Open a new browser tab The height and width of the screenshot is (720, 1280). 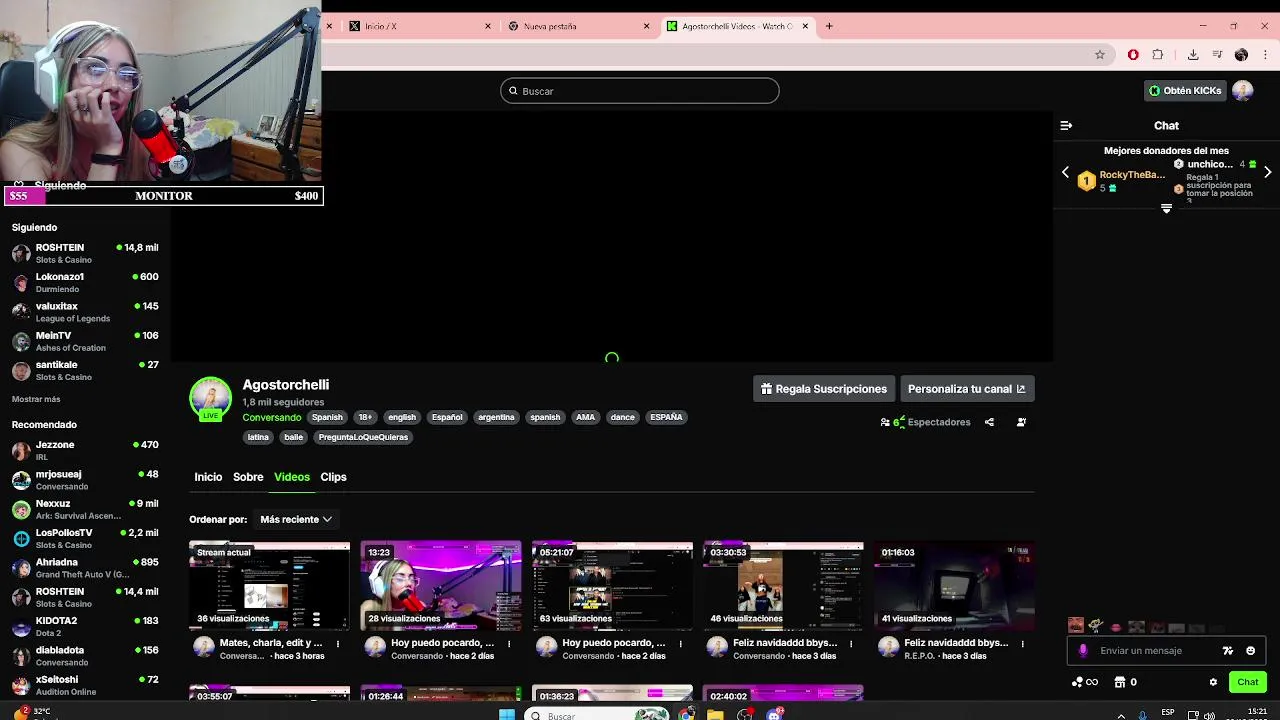(829, 26)
